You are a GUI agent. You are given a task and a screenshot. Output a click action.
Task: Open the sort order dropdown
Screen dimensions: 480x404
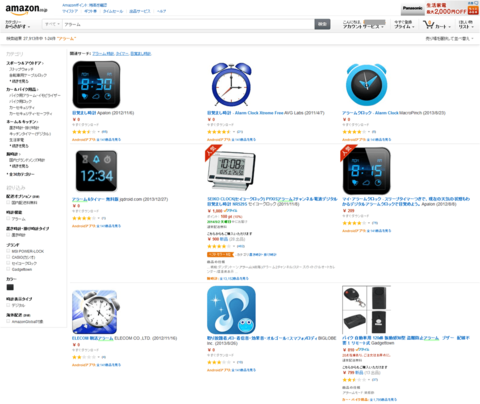[x=449, y=39]
